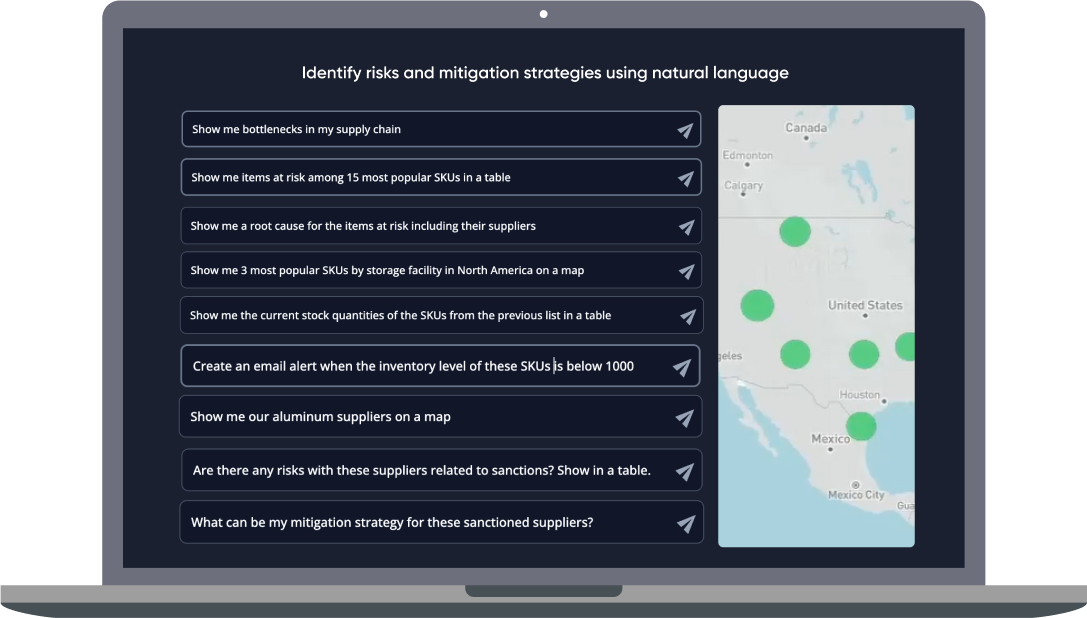
Task: Send the 'root cause for the items at risk' query
Action: click(x=686, y=227)
